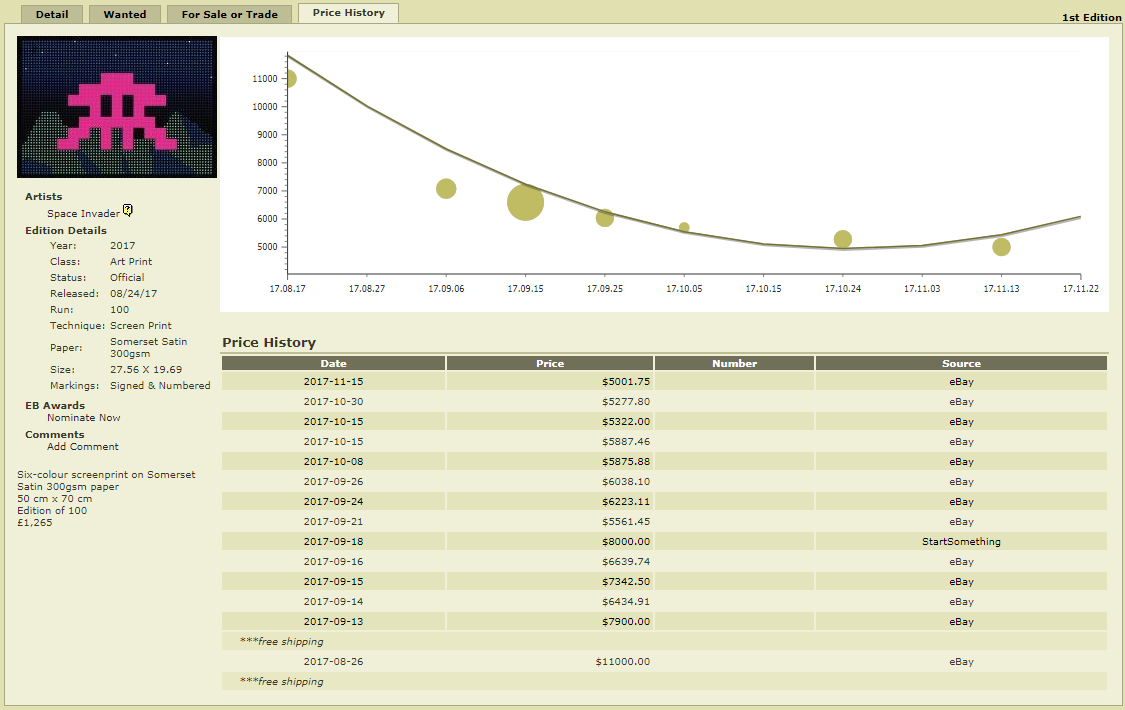Select the $11000.00 price entry
1125x710 pixels.
[x=622, y=662]
